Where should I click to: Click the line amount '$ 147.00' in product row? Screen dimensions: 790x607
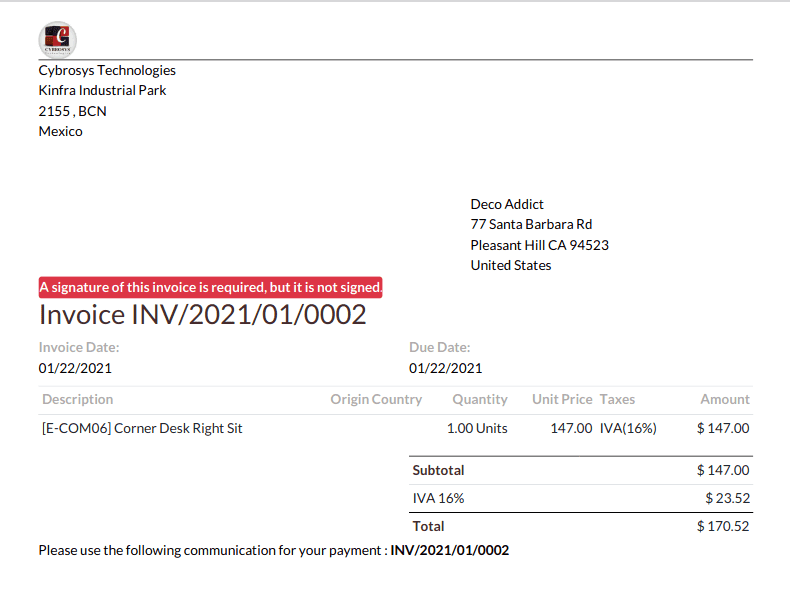click(723, 428)
